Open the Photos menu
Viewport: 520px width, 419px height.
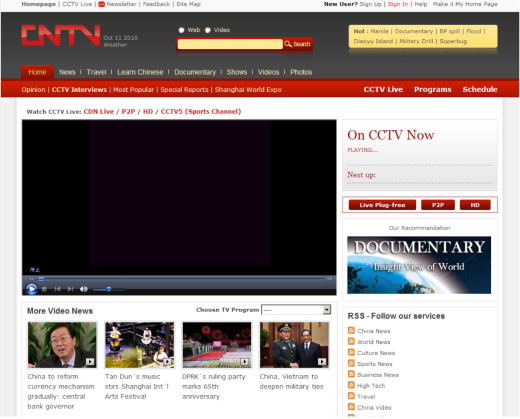click(x=301, y=72)
